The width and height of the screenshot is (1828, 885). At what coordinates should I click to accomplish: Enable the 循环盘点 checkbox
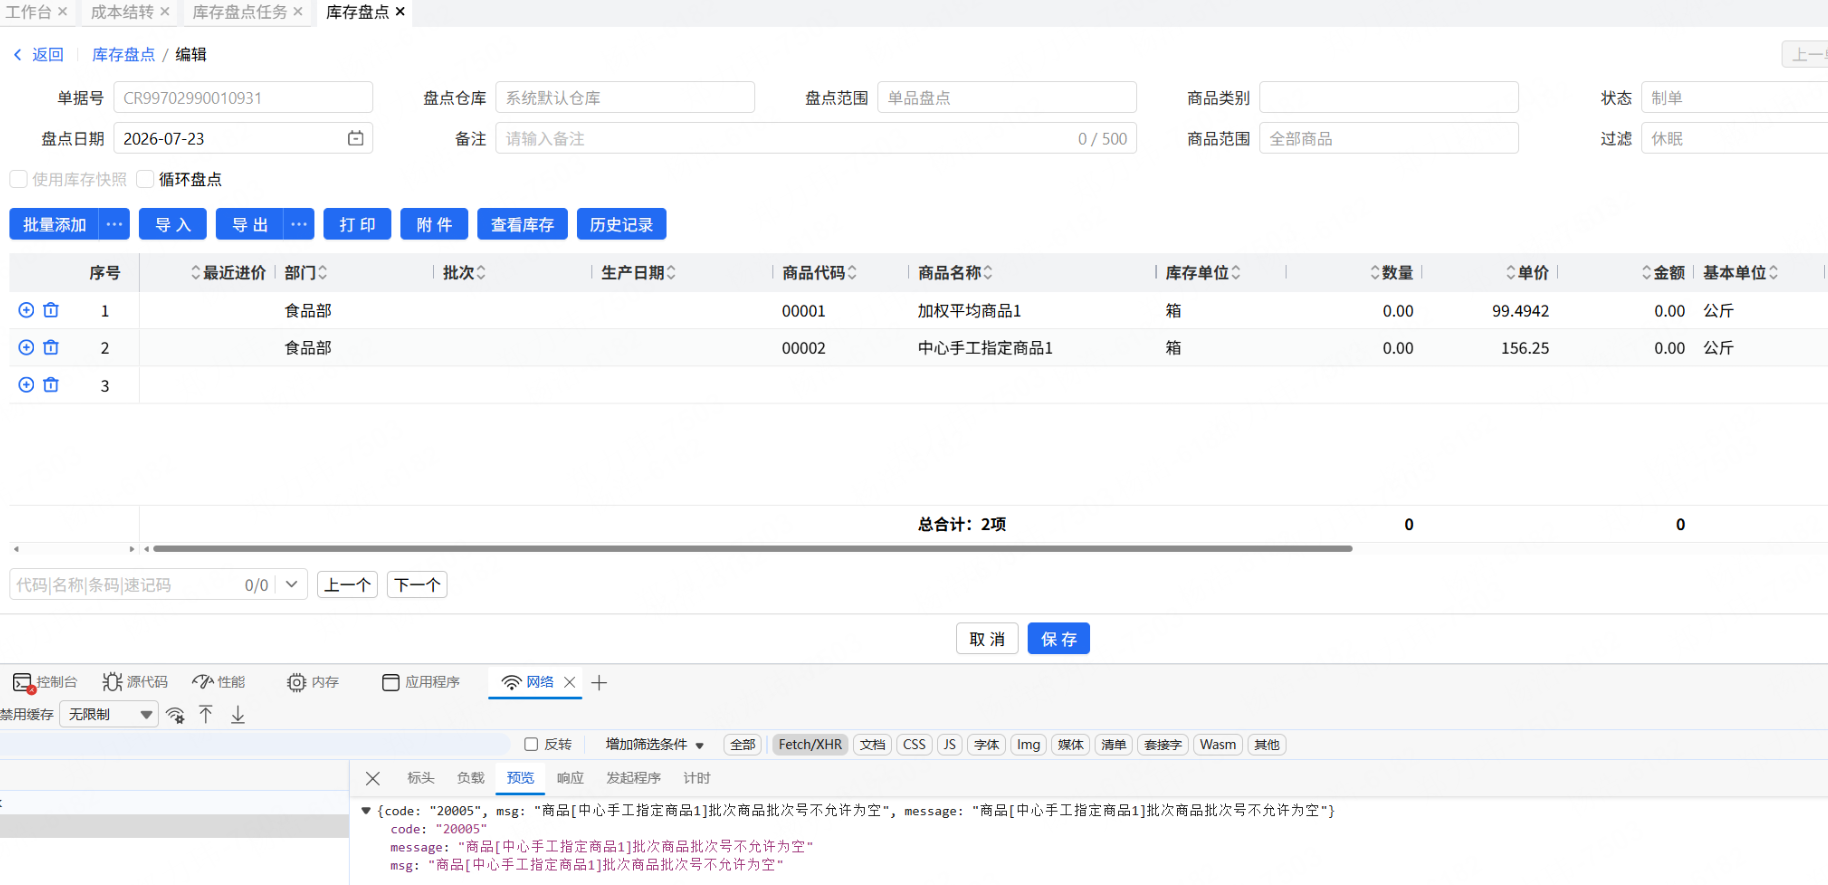[x=145, y=179]
